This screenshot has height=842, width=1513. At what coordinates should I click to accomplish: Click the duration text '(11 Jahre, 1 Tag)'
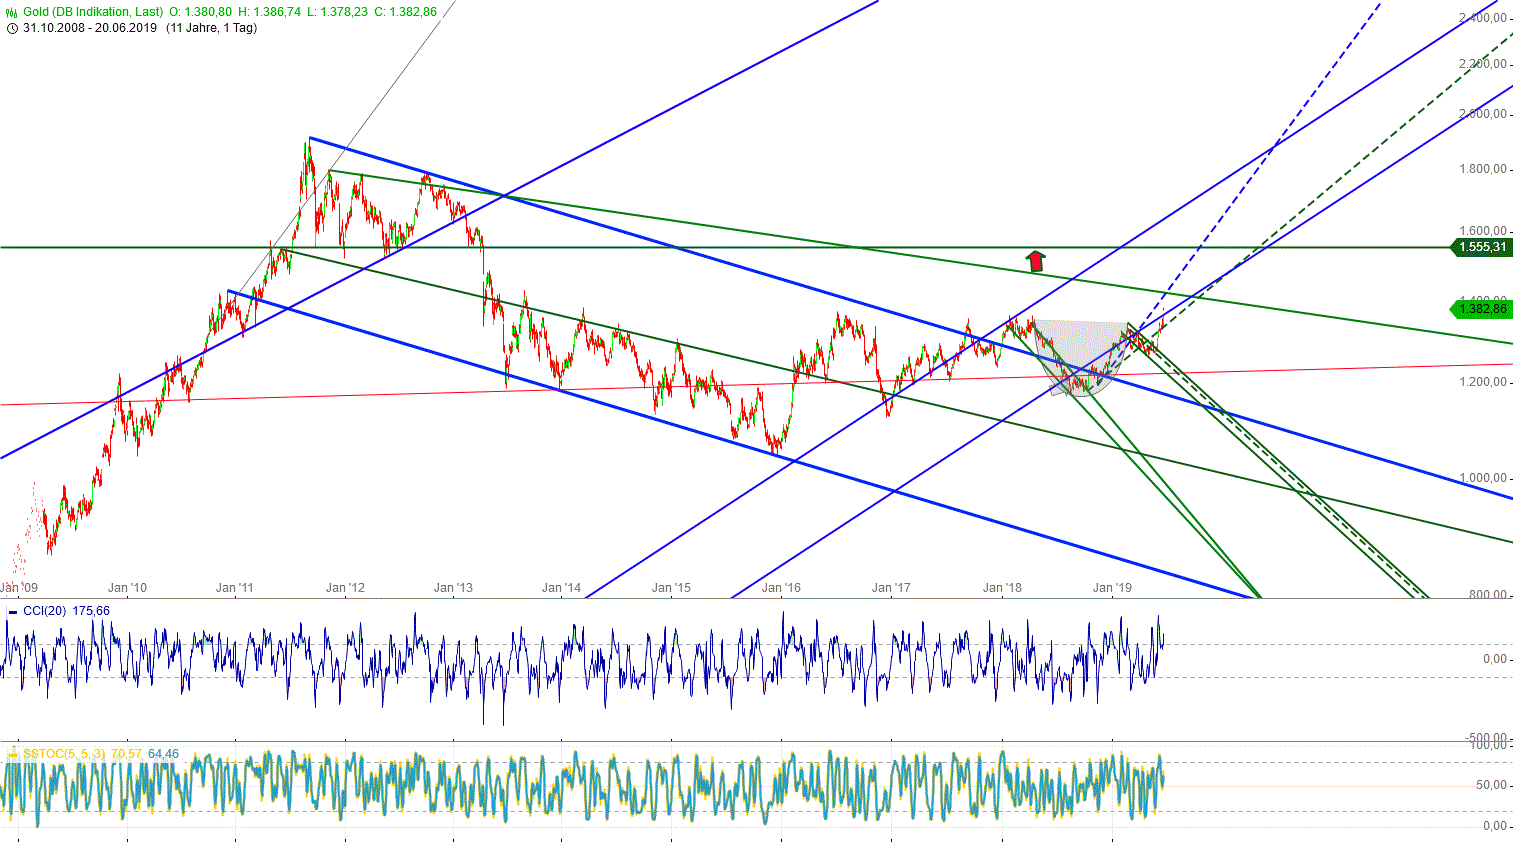coord(212,28)
